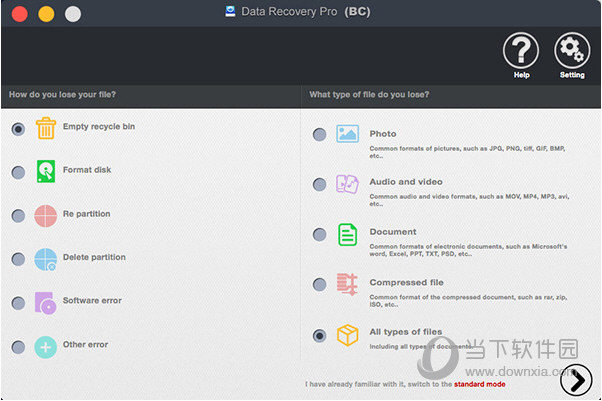Screen dimensions: 602x401
Task: Click the JPG, PNG, tiff formats description
Action: click(x=467, y=152)
